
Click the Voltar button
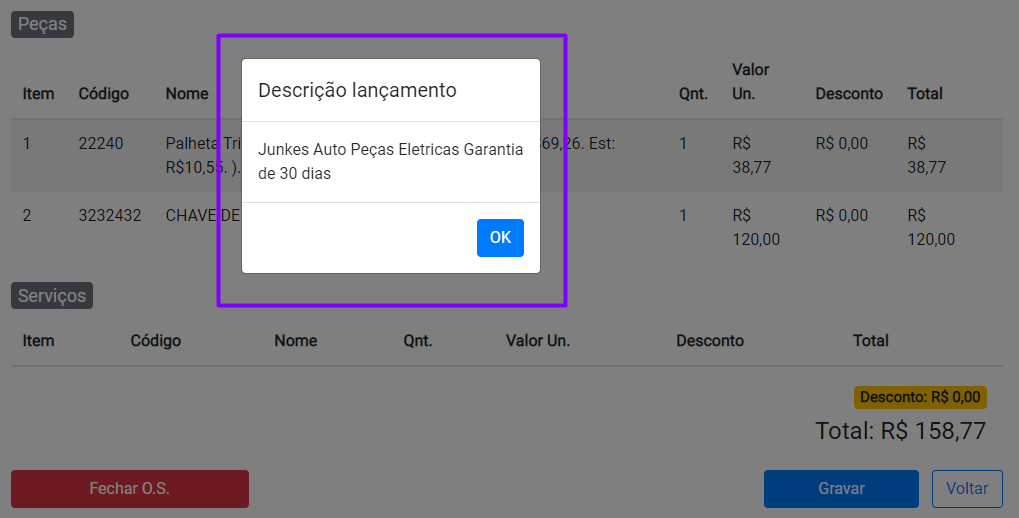pyautogui.click(x=967, y=489)
